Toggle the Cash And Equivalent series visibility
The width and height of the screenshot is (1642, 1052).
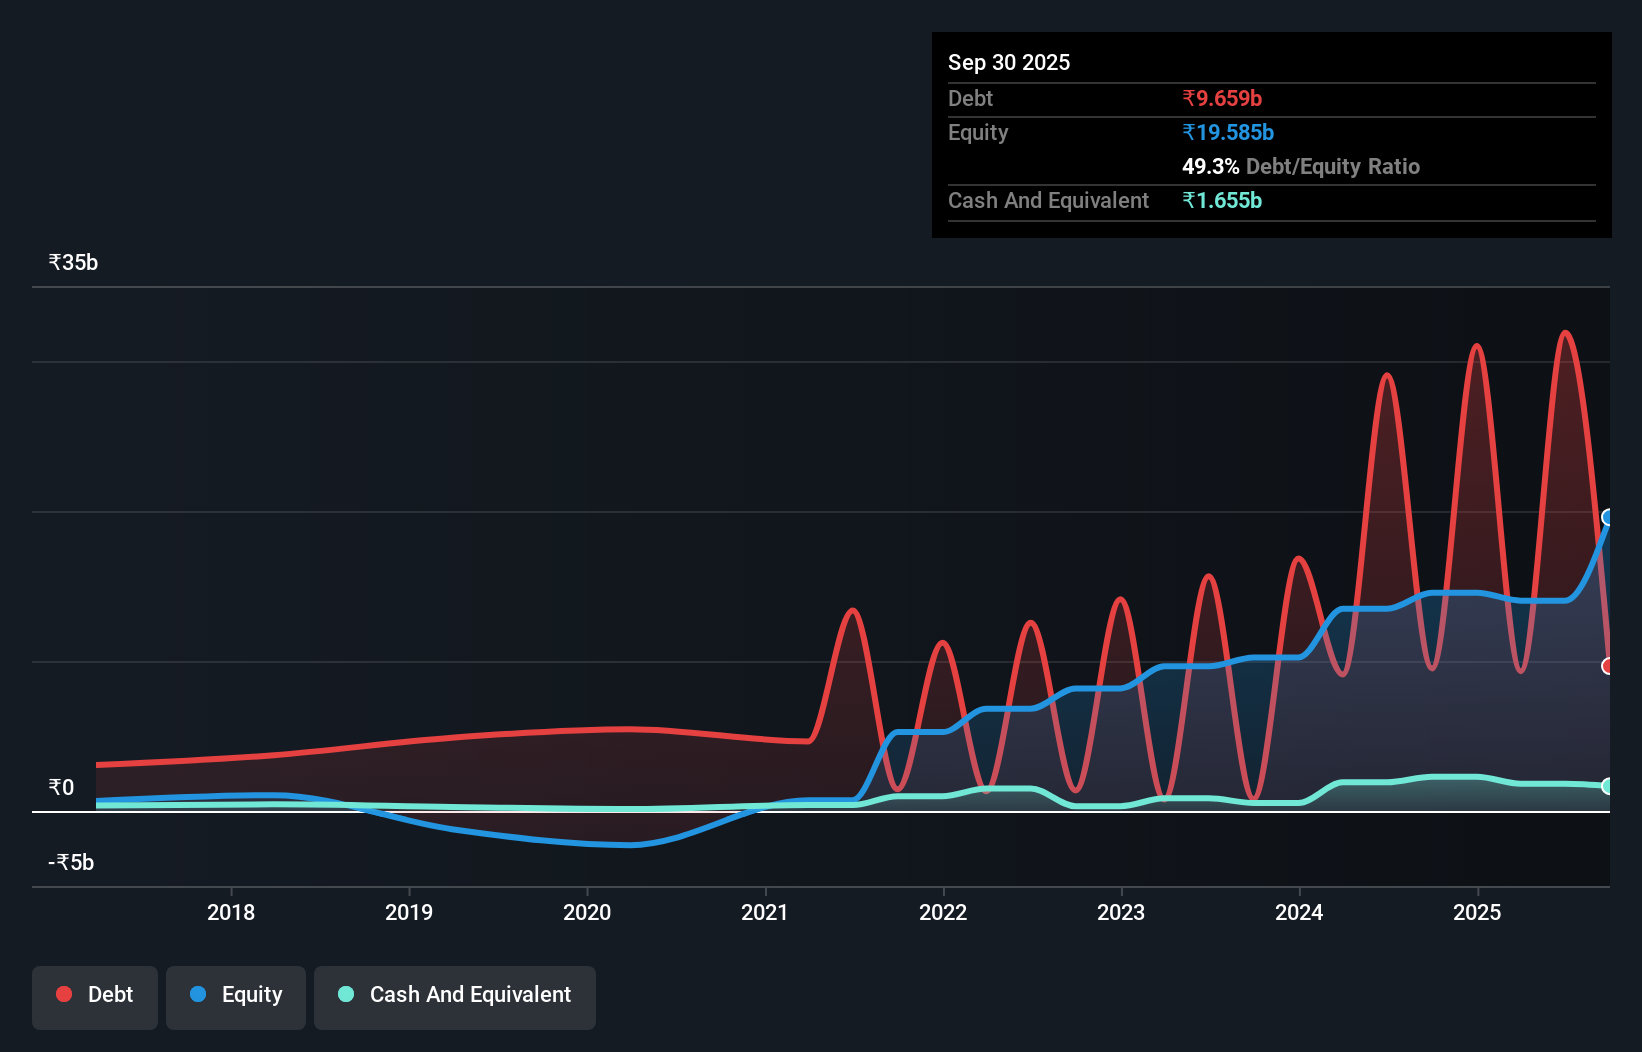[x=455, y=995]
